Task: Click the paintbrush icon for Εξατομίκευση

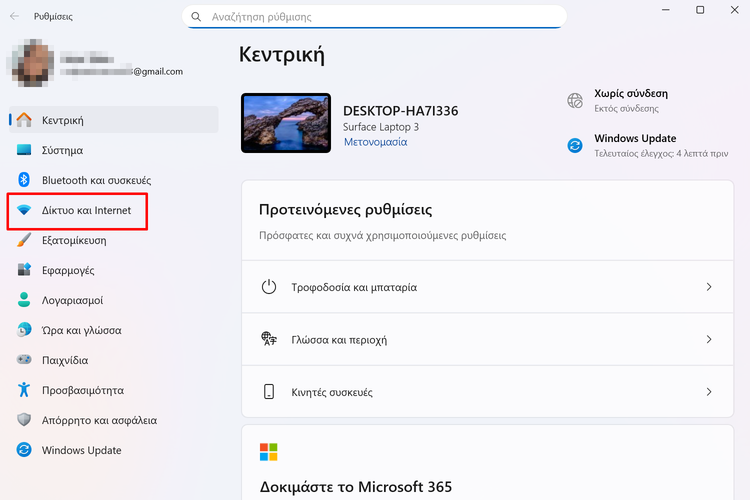Action: pyautogui.click(x=25, y=240)
